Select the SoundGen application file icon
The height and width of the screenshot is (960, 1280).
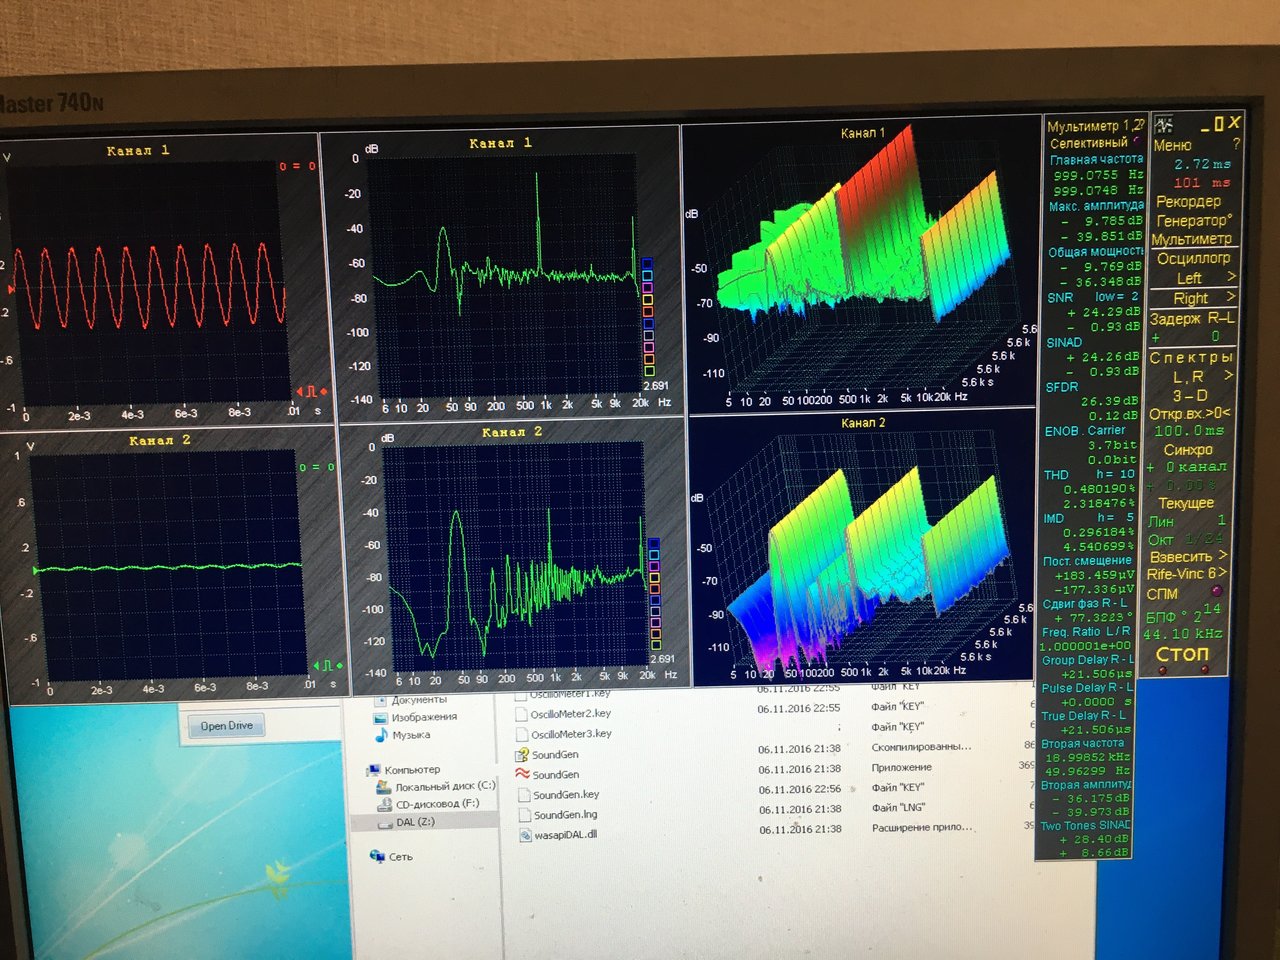pyautogui.click(x=522, y=774)
